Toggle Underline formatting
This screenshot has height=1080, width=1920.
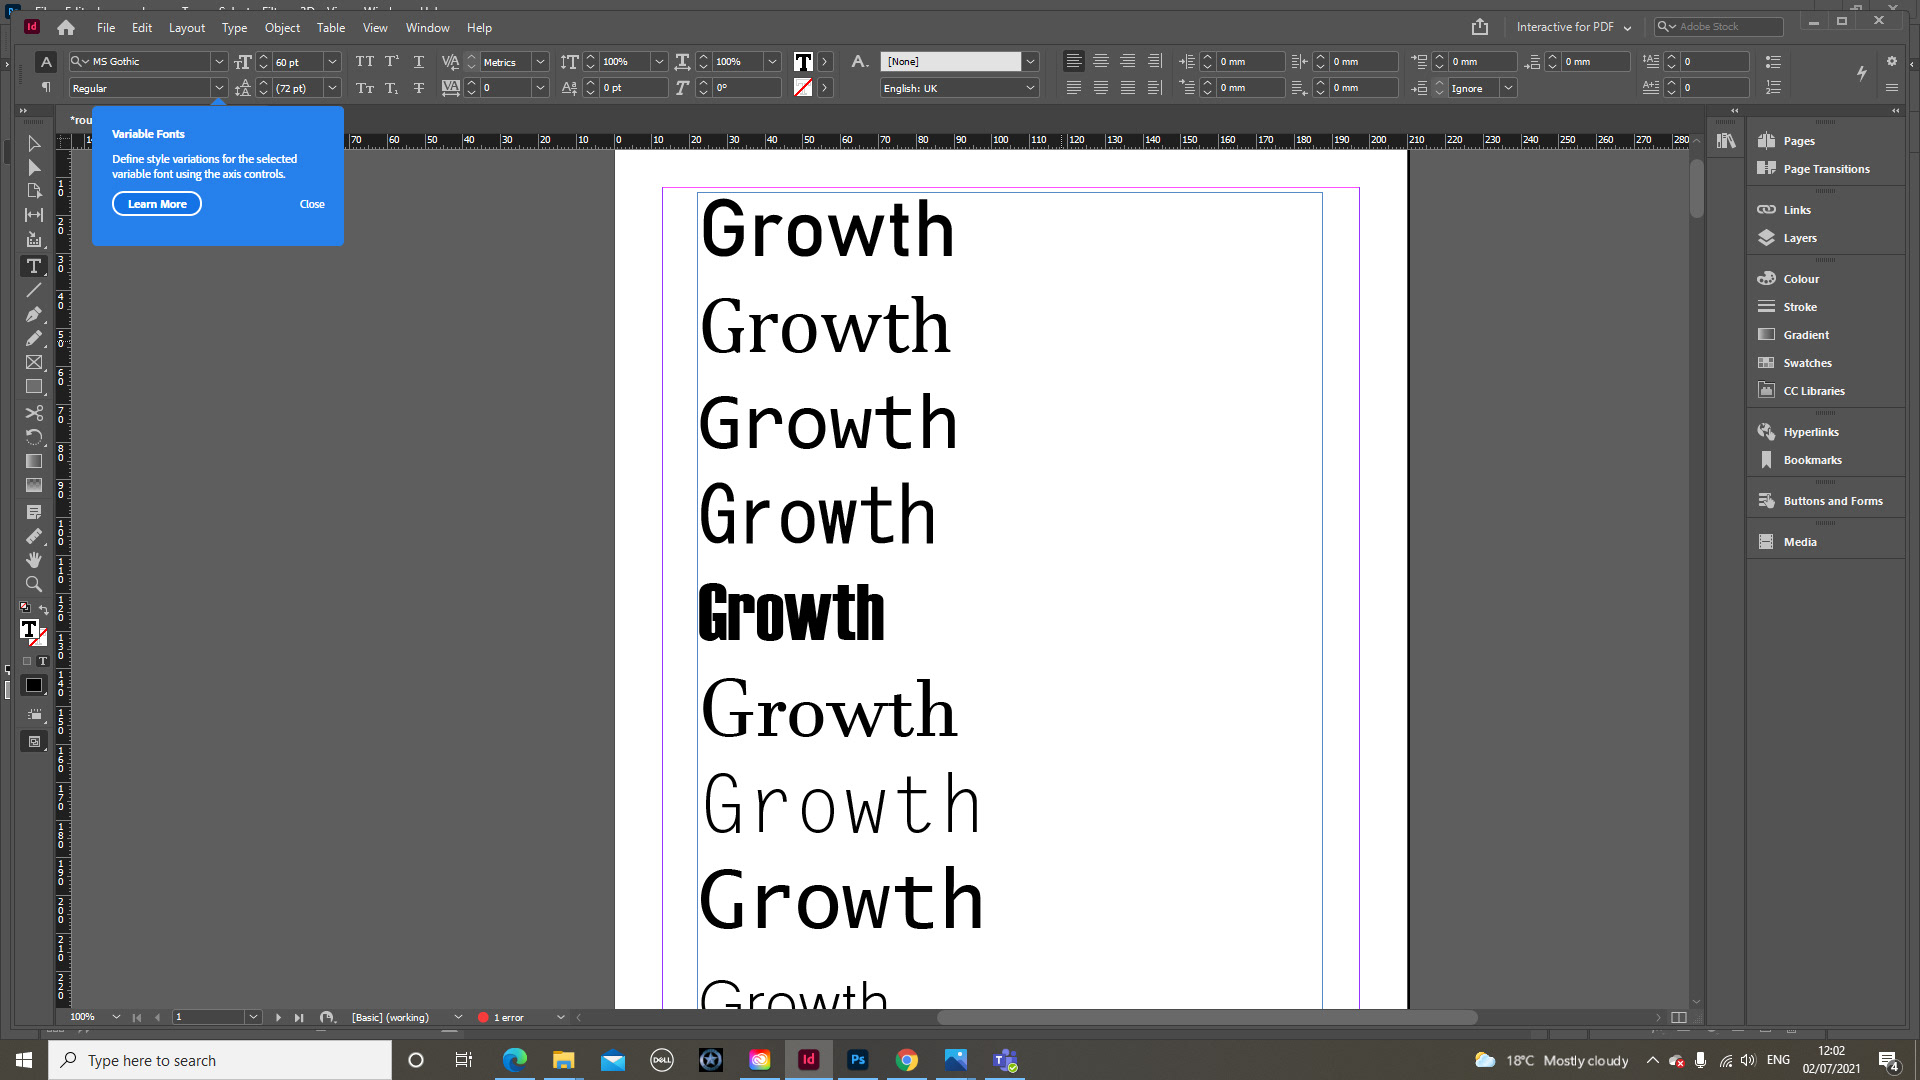[419, 62]
